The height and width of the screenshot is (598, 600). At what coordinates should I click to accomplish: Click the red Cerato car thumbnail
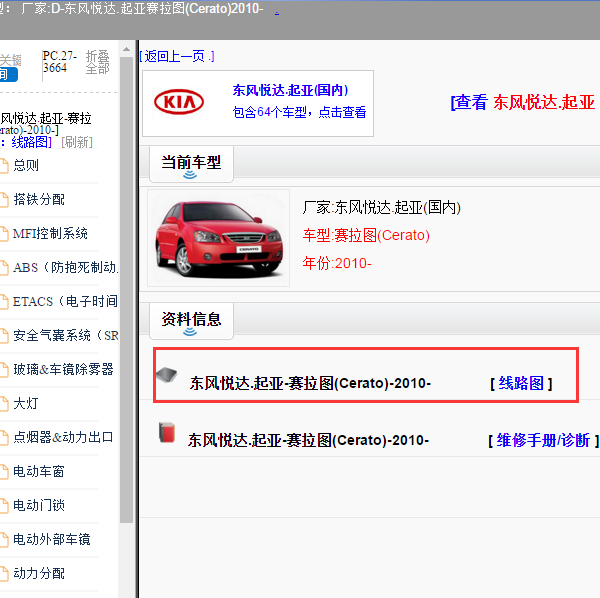point(218,238)
